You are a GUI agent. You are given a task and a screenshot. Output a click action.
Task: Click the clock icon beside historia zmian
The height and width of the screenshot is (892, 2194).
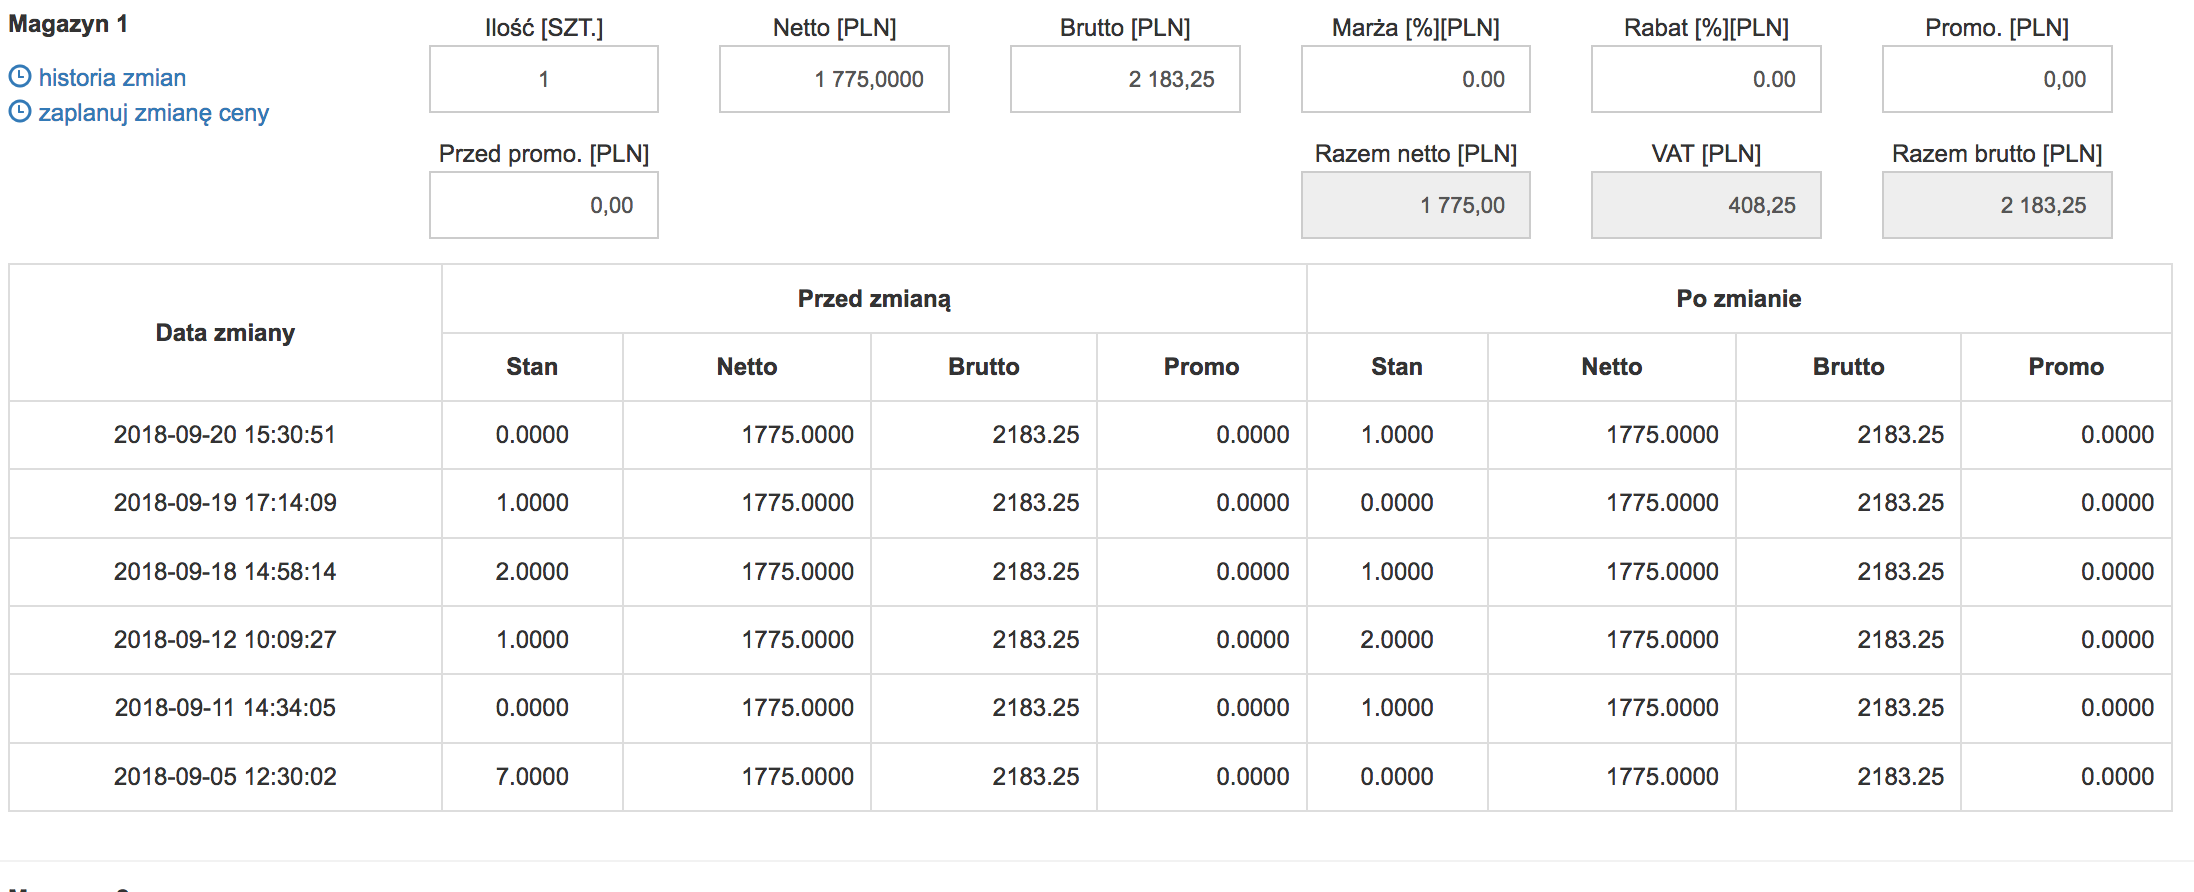(20, 76)
